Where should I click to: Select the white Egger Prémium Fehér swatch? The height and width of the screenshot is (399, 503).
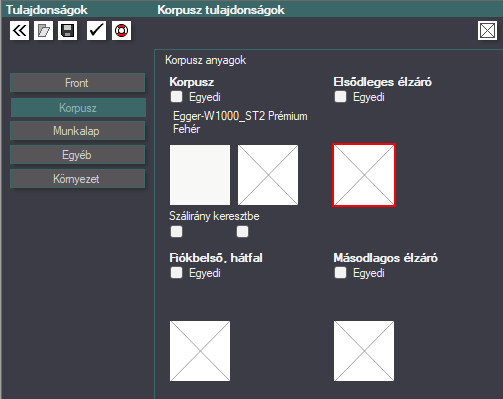tap(200, 175)
